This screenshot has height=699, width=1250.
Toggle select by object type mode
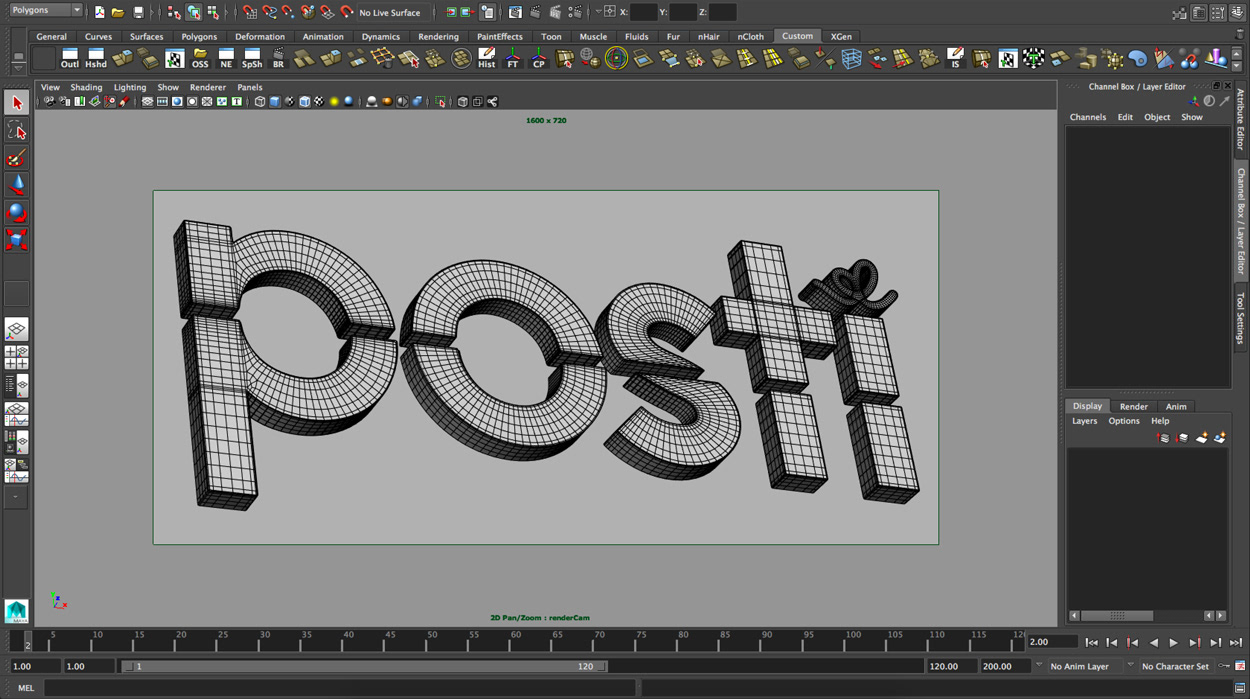coord(194,12)
